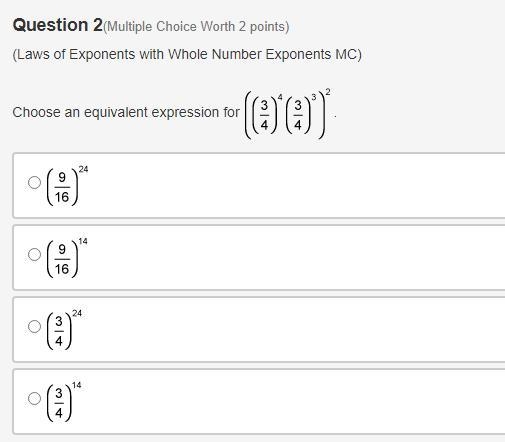Pick the radio button for (3/4)^24
Screen dimensions: 505x442
pyautogui.click(x=34, y=327)
